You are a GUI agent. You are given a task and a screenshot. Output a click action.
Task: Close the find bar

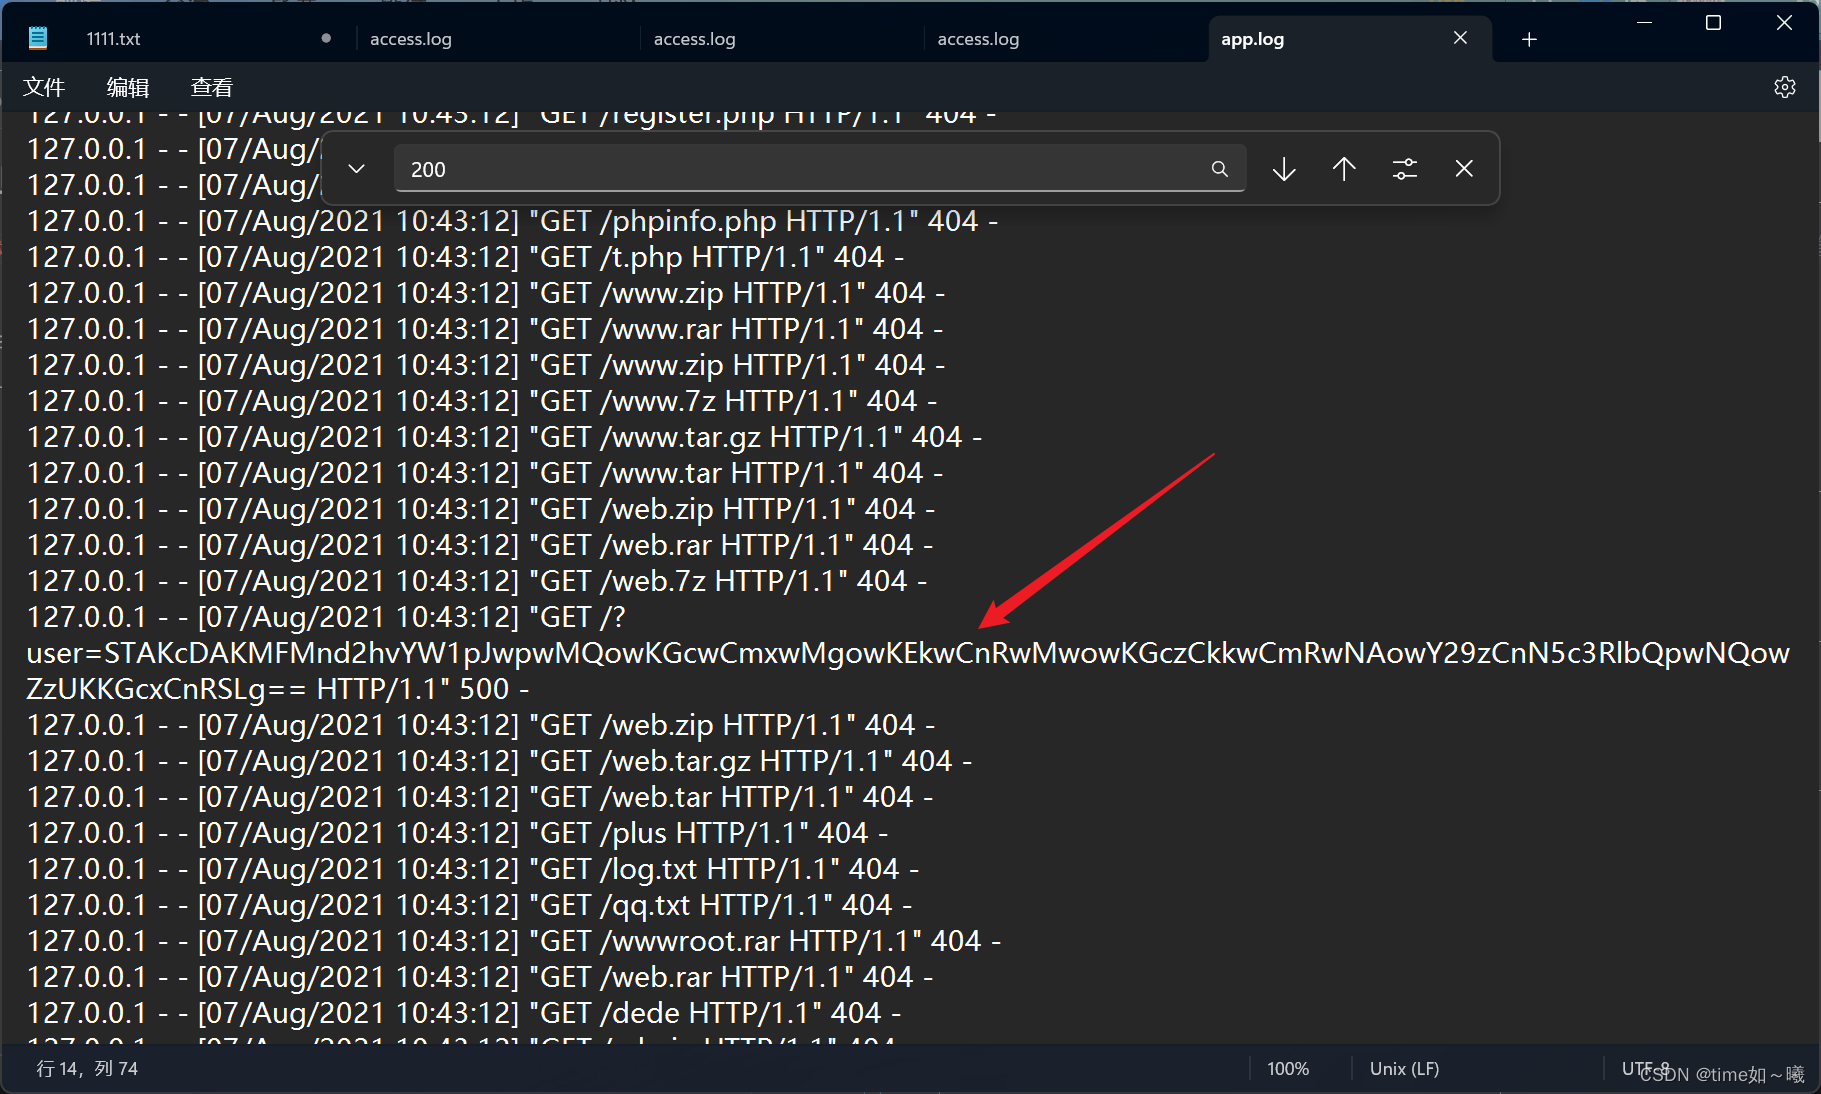coord(1464,169)
